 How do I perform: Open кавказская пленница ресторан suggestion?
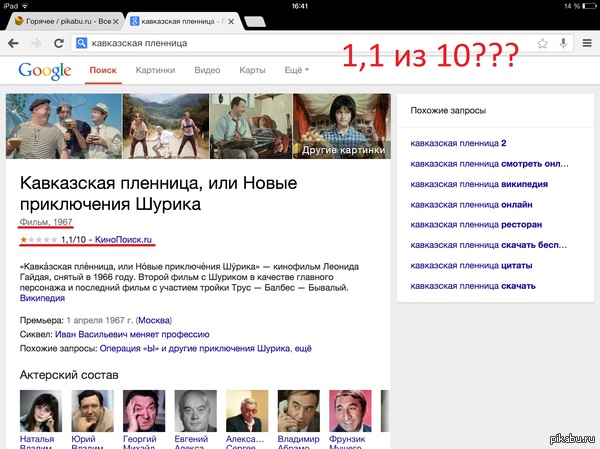pos(476,225)
